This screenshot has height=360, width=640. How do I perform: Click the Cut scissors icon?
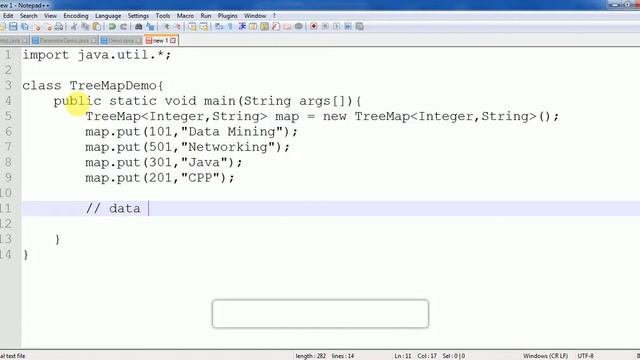(74, 27)
